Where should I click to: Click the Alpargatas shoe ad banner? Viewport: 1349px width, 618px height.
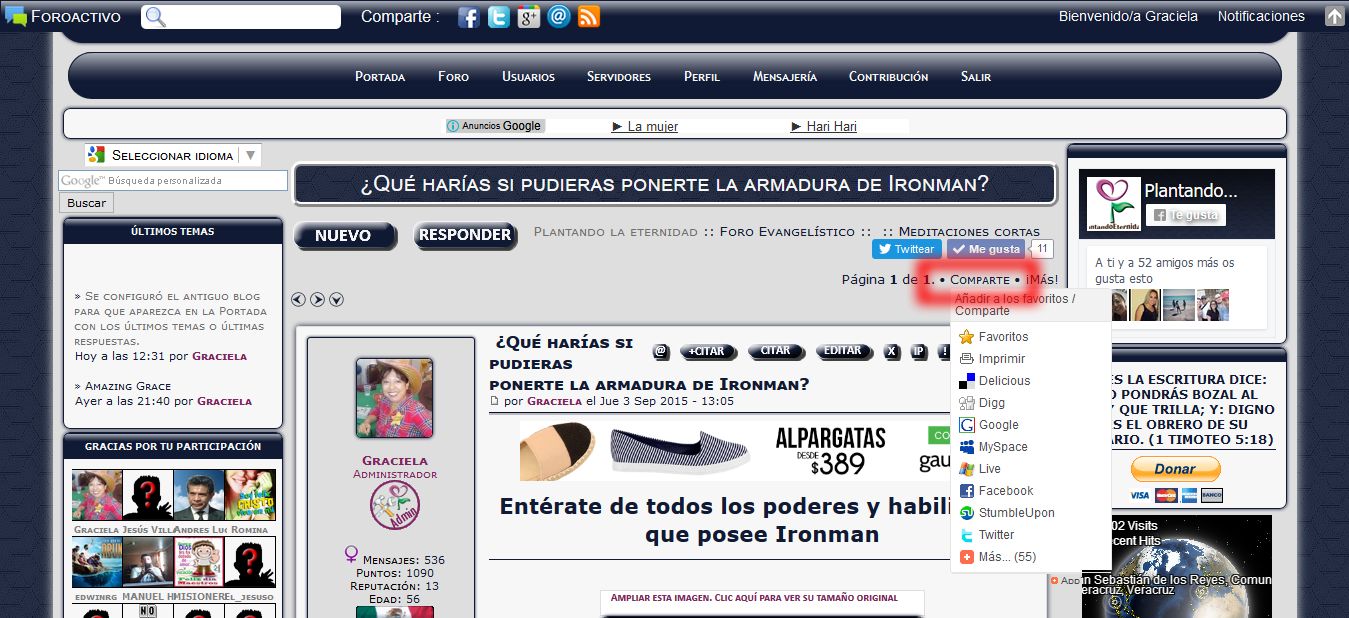tap(735, 450)
